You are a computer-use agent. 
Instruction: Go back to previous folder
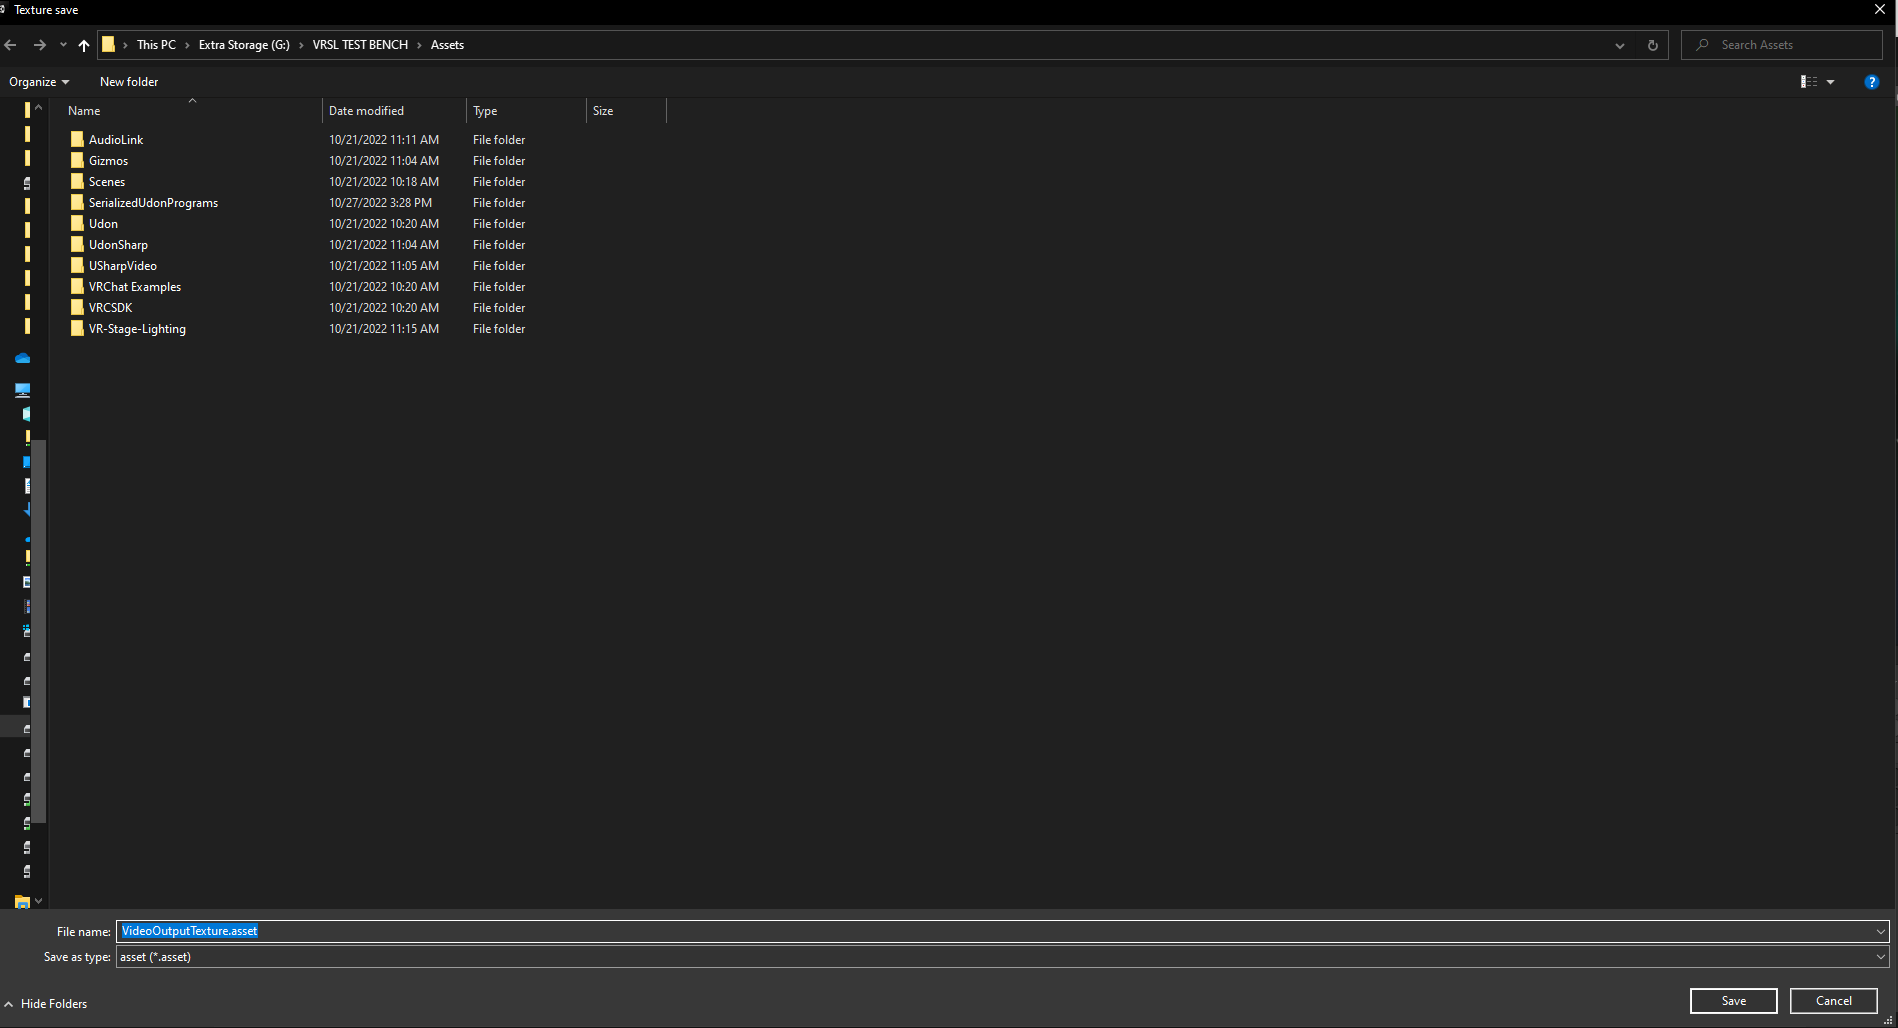11,45
